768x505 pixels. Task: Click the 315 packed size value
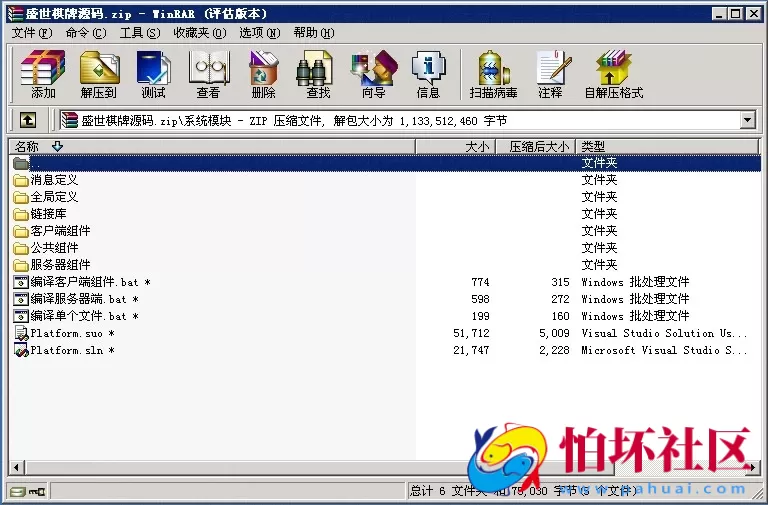560,282
